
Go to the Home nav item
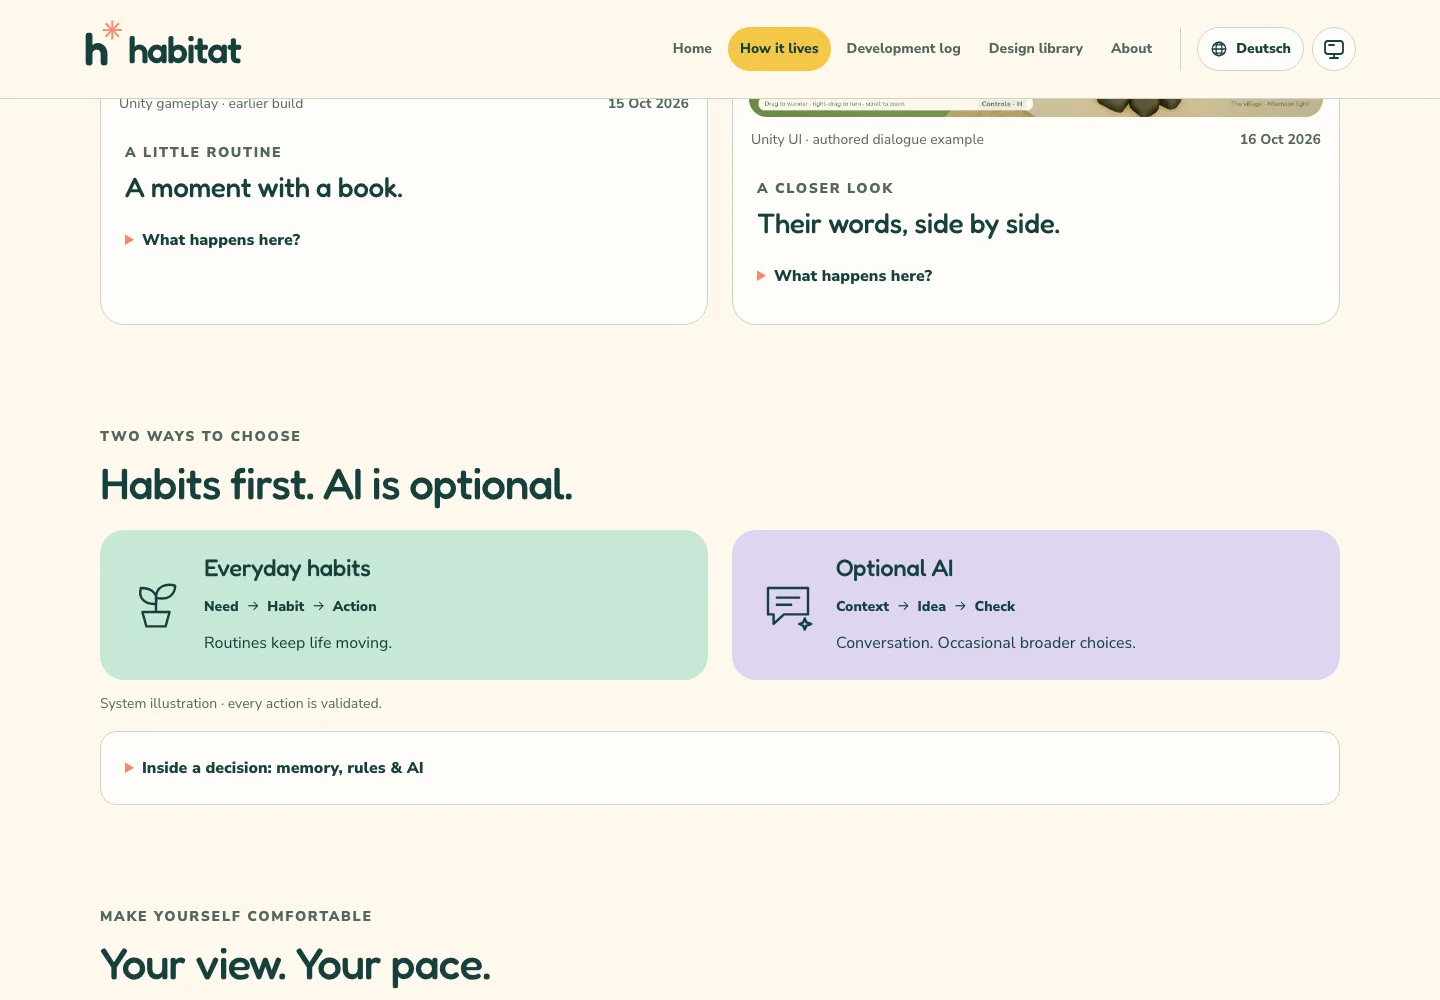point(692,49)
